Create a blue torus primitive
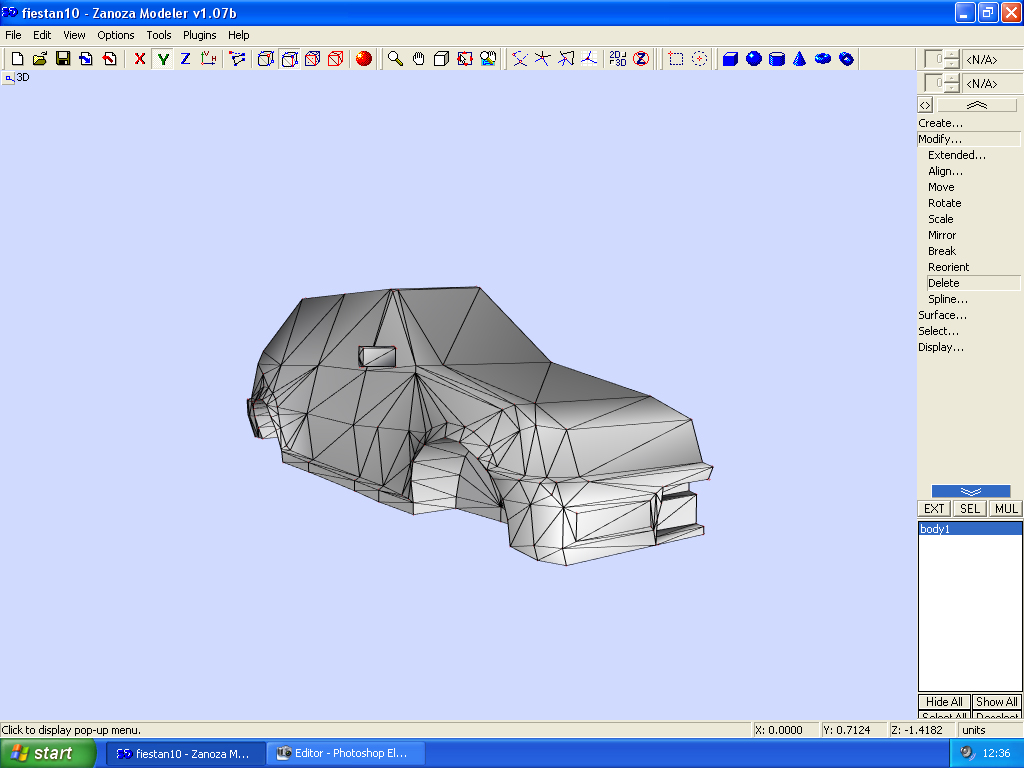This screenshot has height=768, width=1024. pos(823,59)
